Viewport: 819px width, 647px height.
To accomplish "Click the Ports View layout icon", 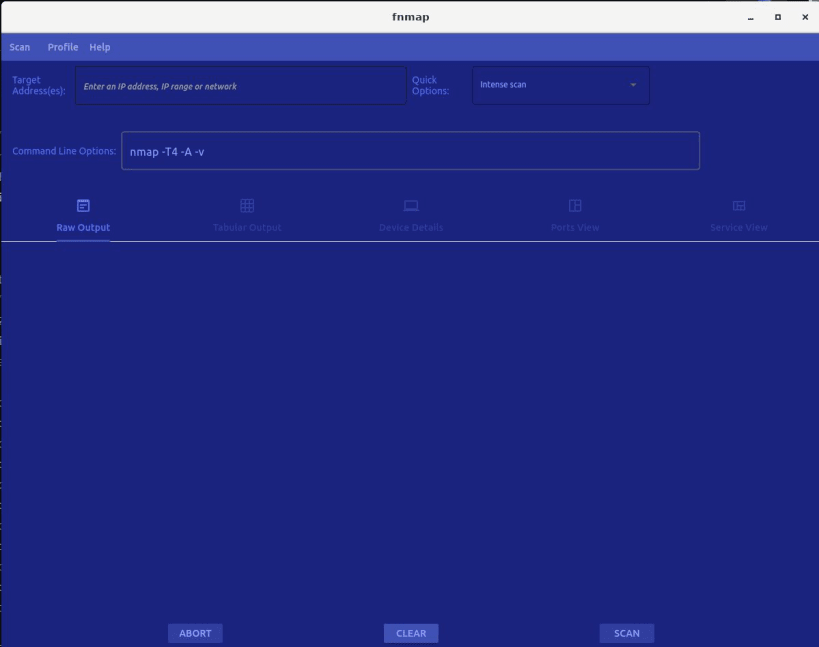I will coord(575,206).
